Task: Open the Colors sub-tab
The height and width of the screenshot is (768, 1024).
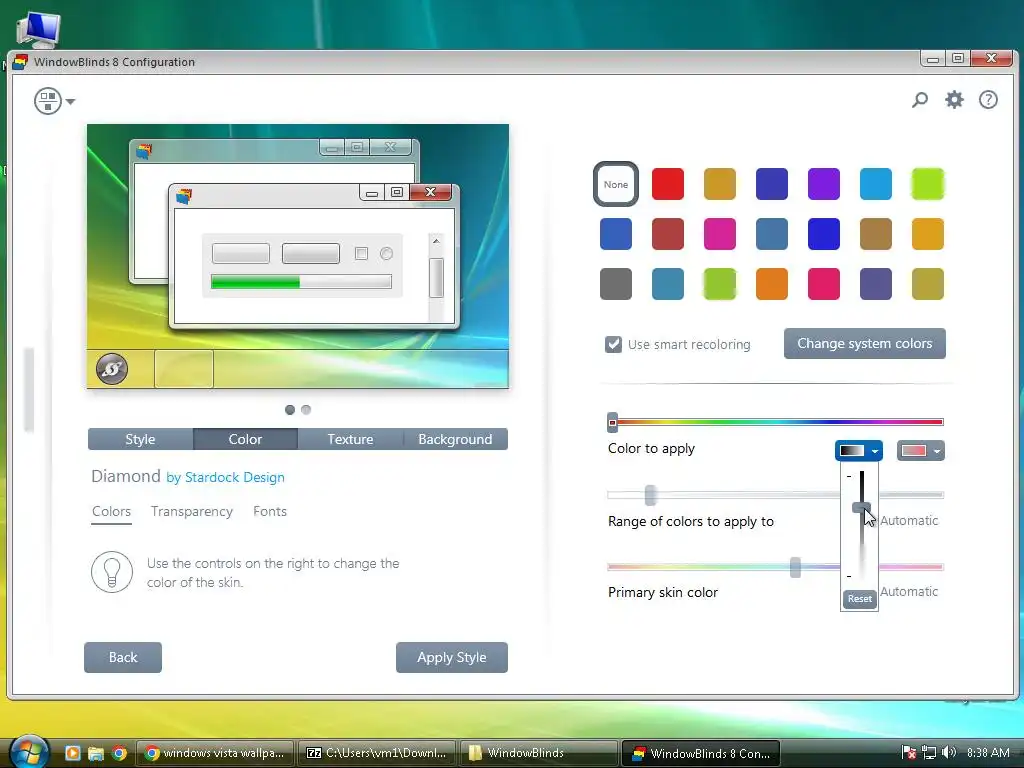Action: (112, 511)
